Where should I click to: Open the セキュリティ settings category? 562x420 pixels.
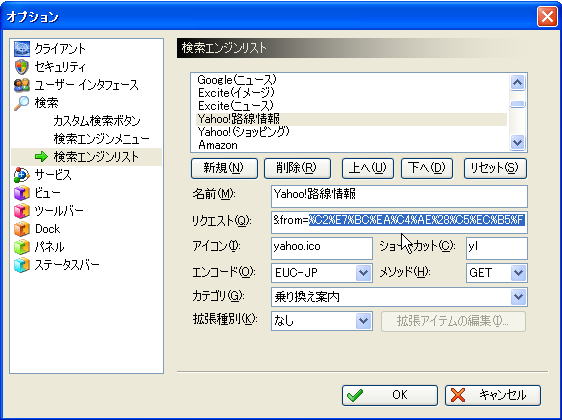pos(60,67)
